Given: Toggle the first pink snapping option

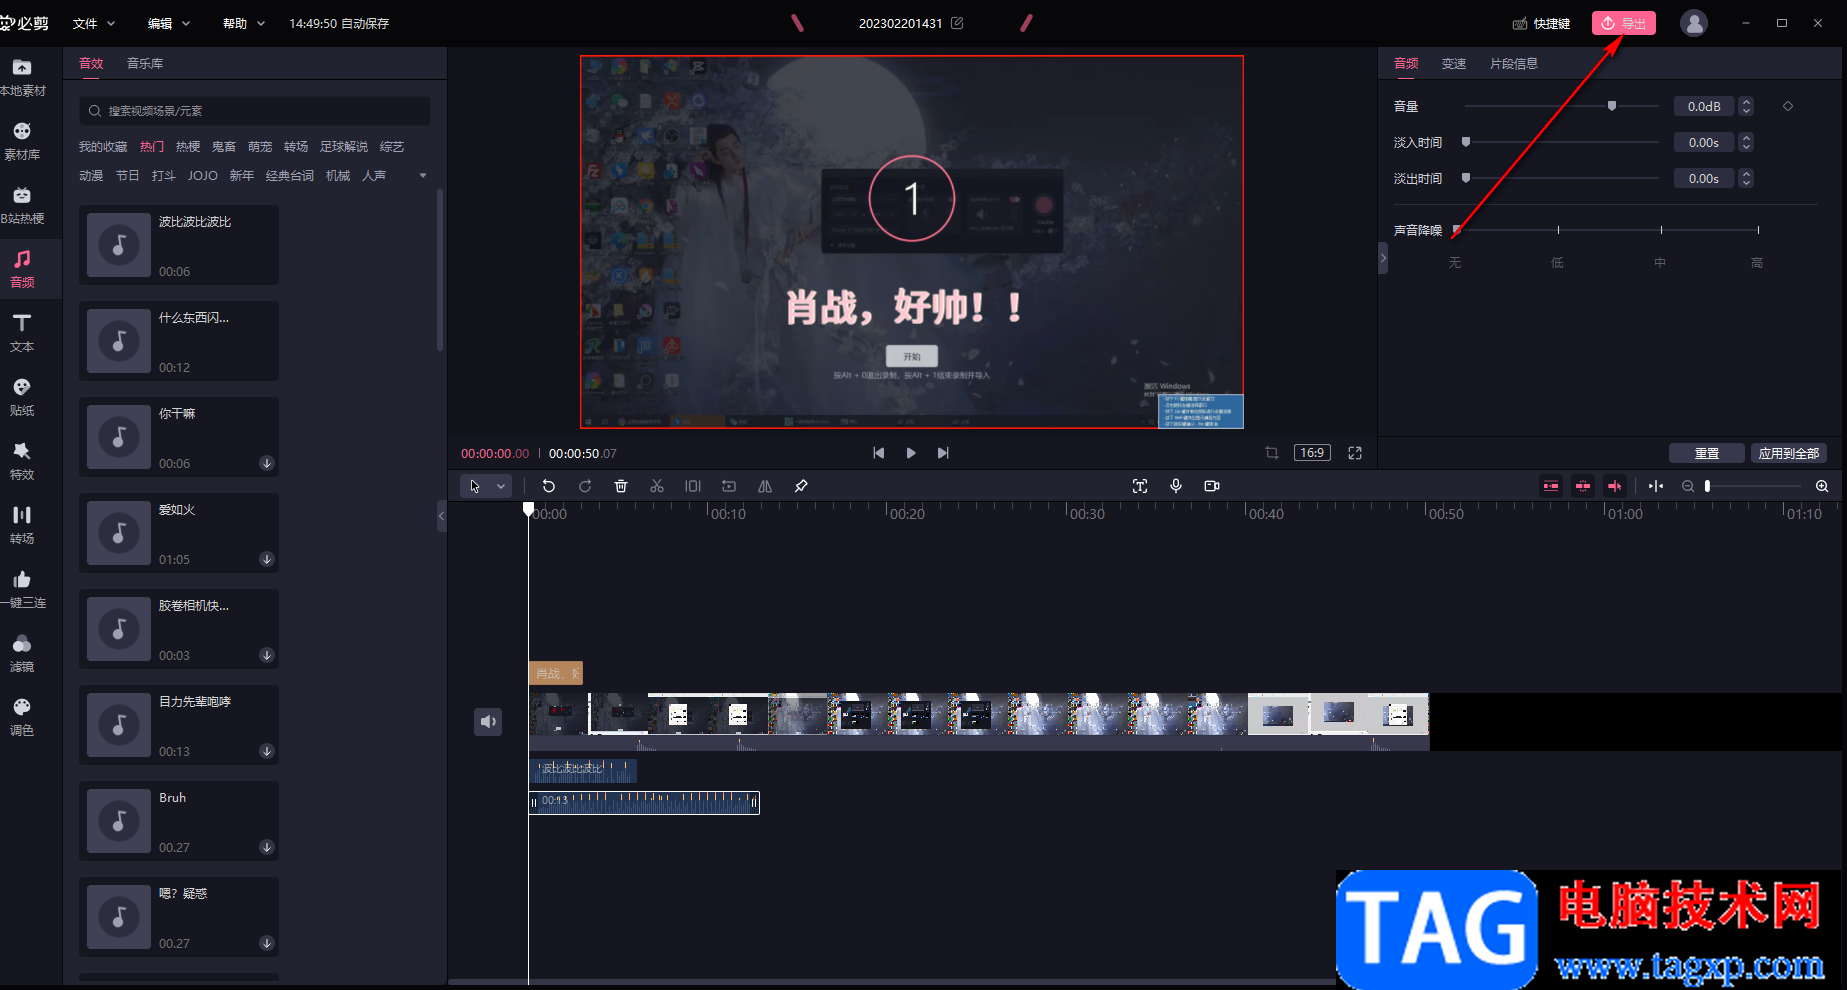Looking at the screenshot, I should tap(1551, 486).
